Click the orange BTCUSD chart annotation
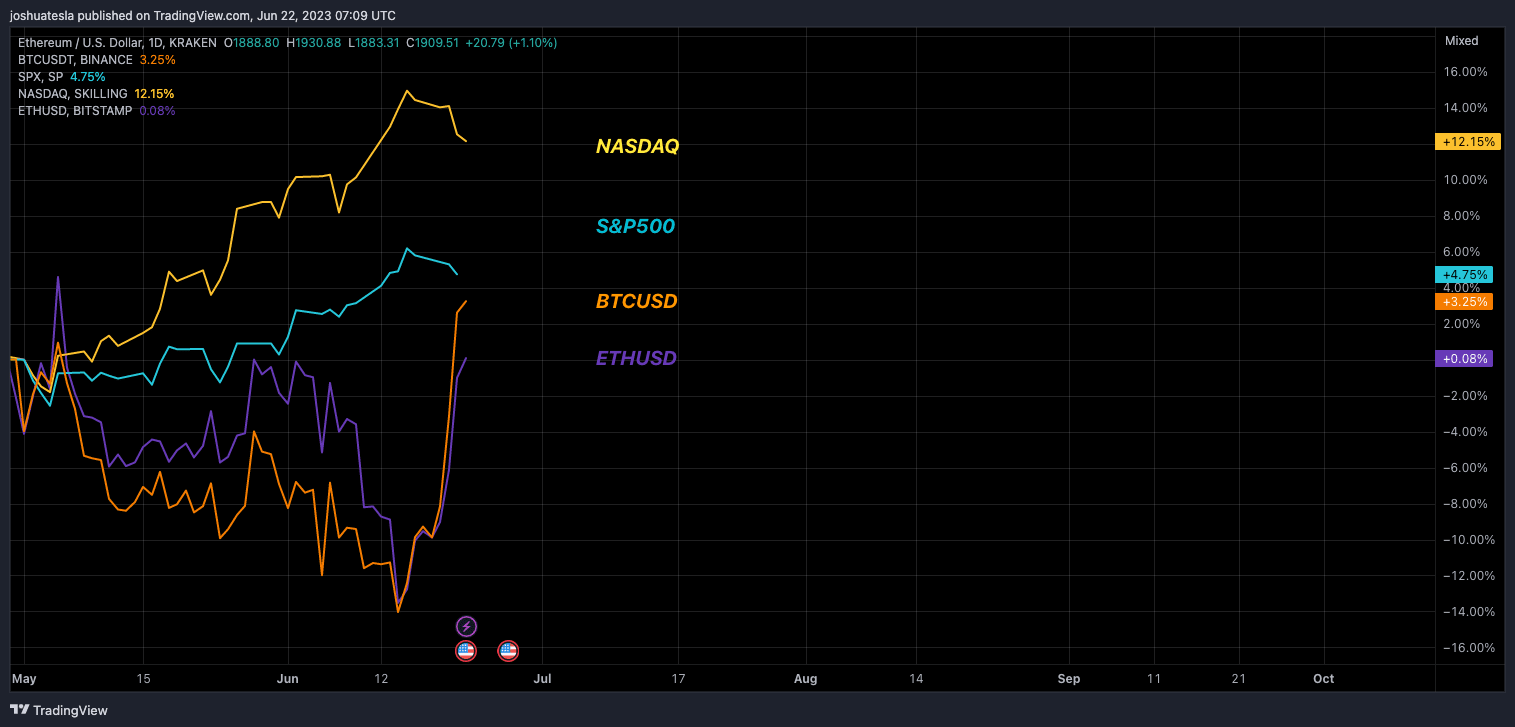The image size is (1515, 727). [636, 301]
